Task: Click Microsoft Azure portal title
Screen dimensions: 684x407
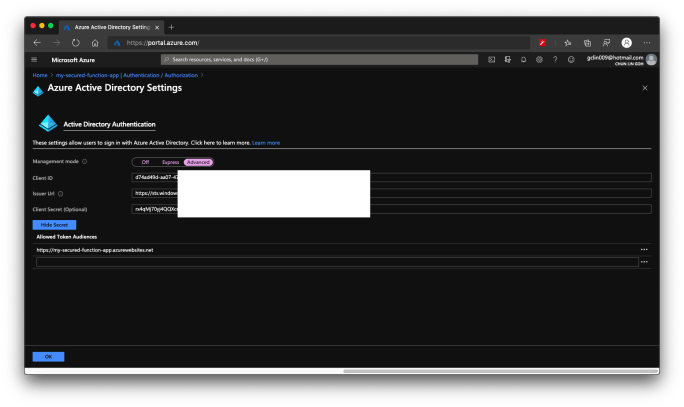Action: 73,60
